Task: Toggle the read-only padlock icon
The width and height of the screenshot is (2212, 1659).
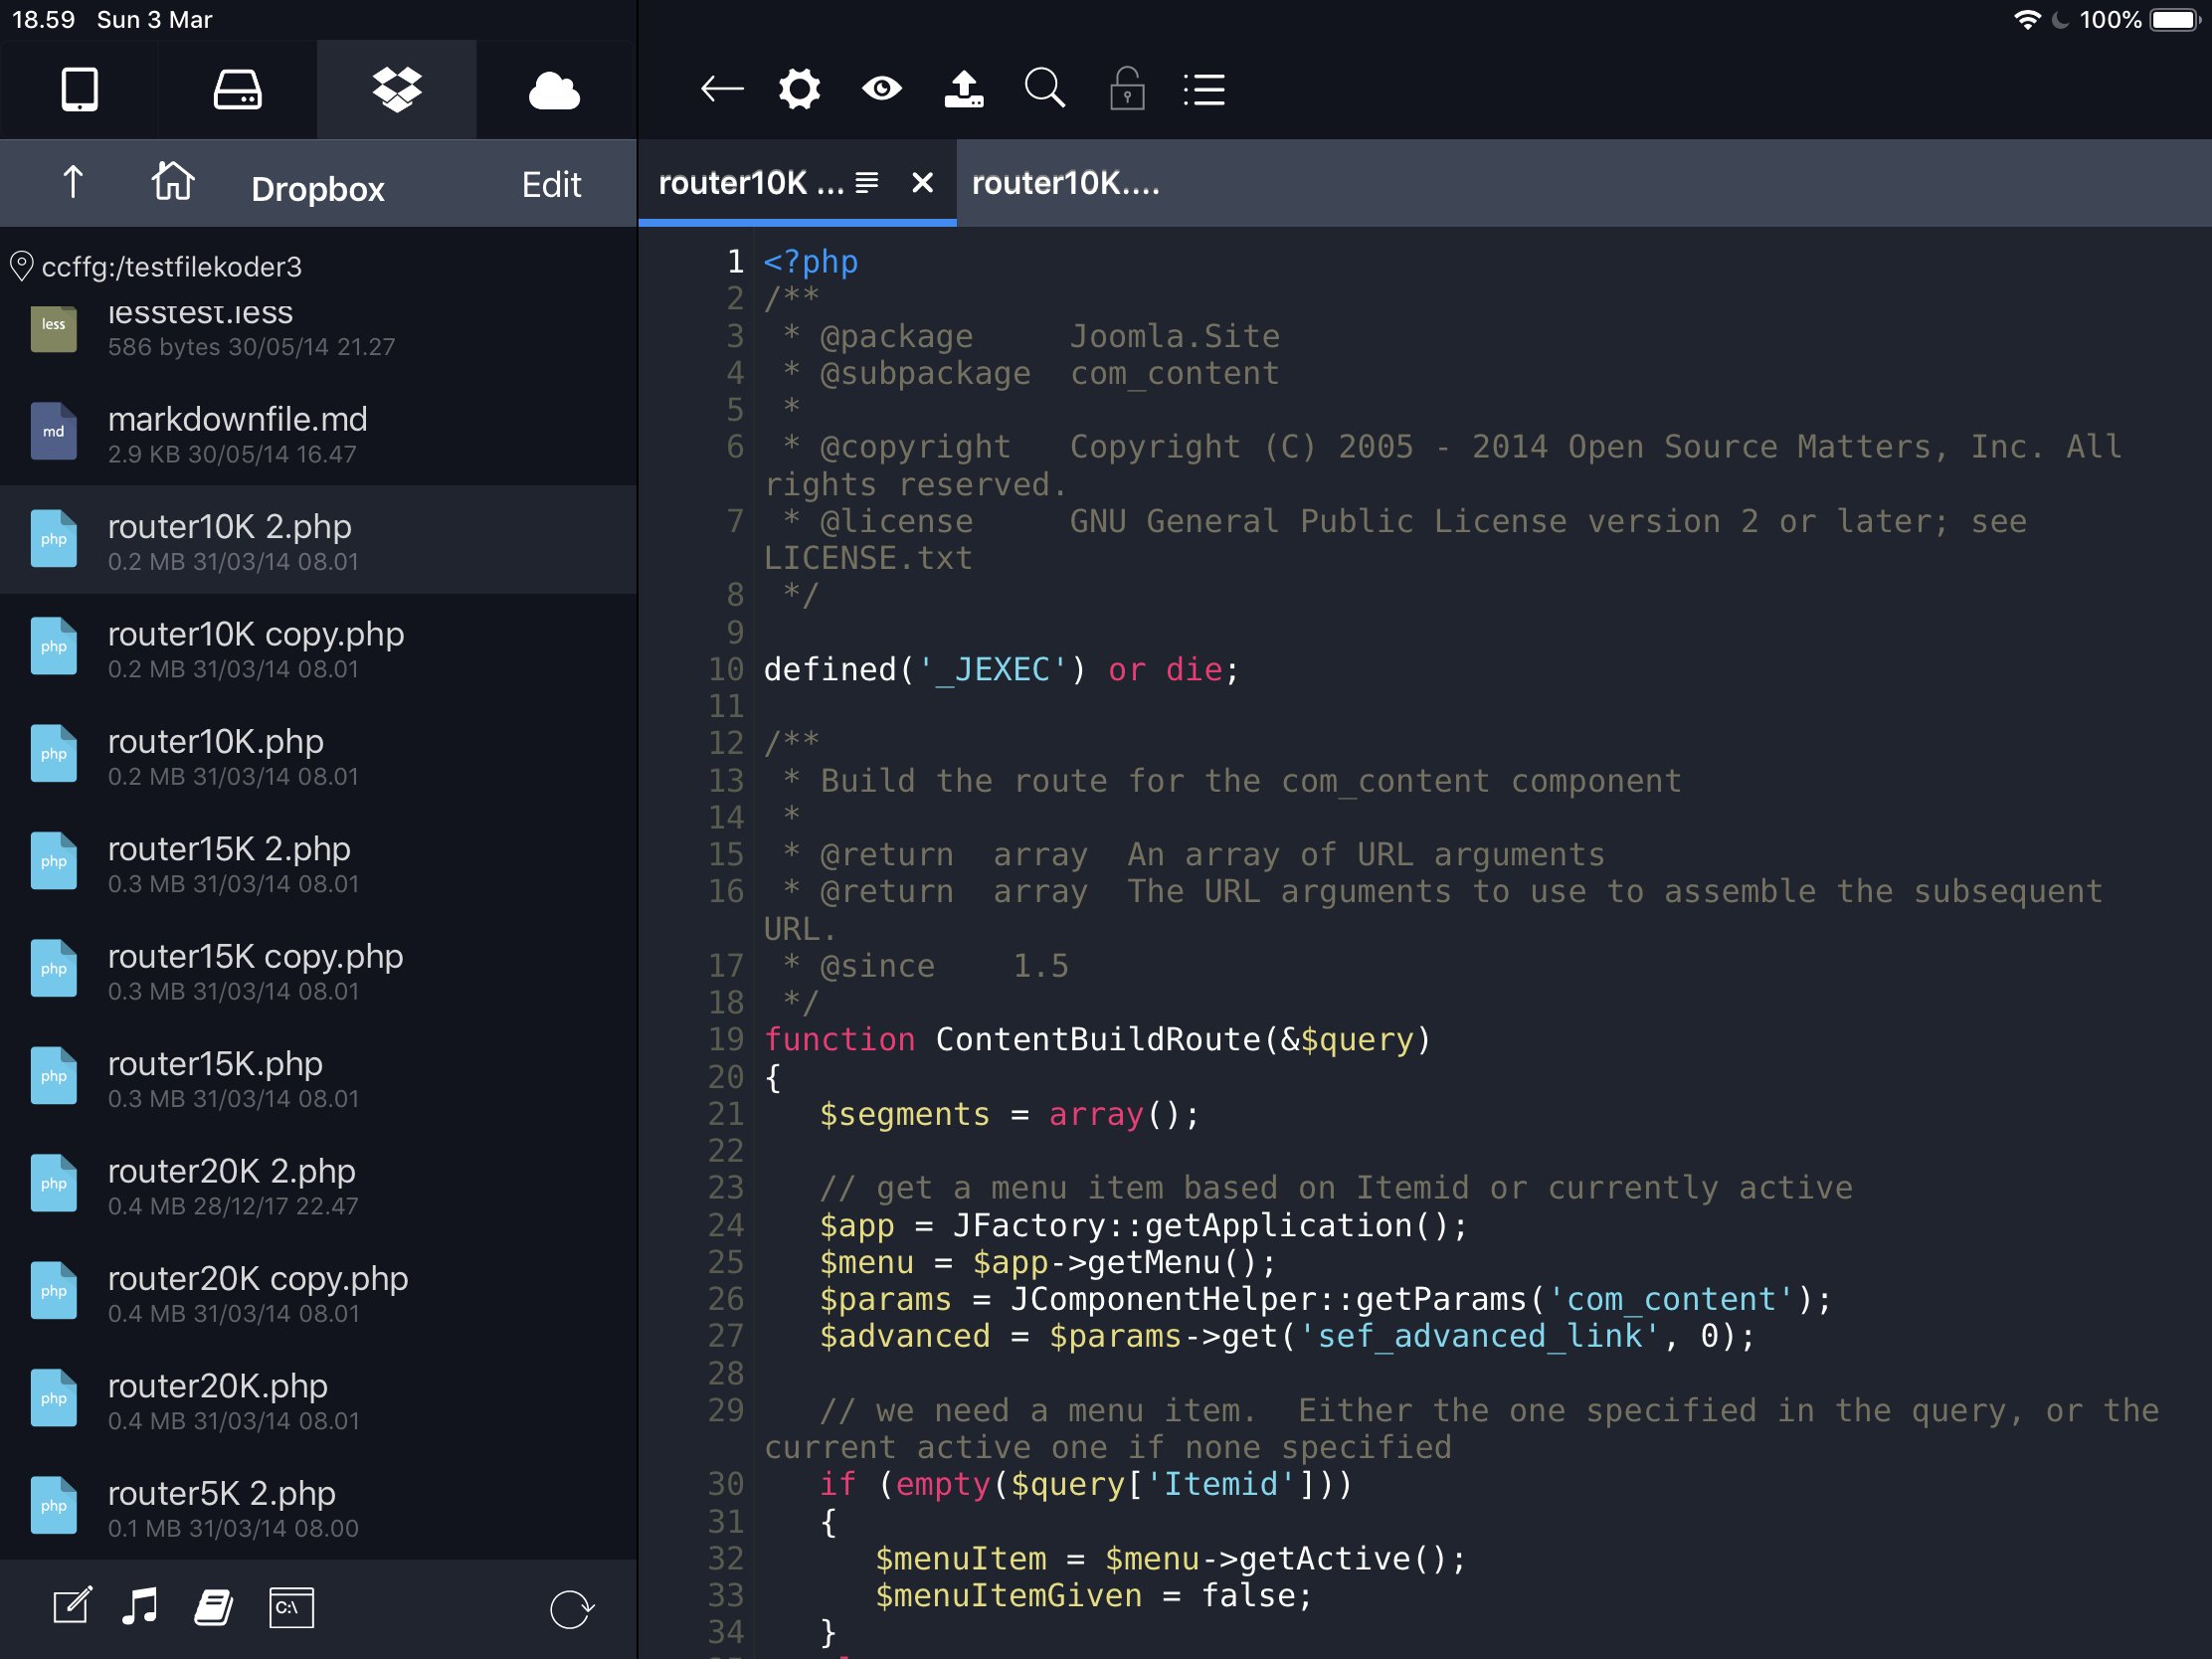Action: coord(1127,90)
